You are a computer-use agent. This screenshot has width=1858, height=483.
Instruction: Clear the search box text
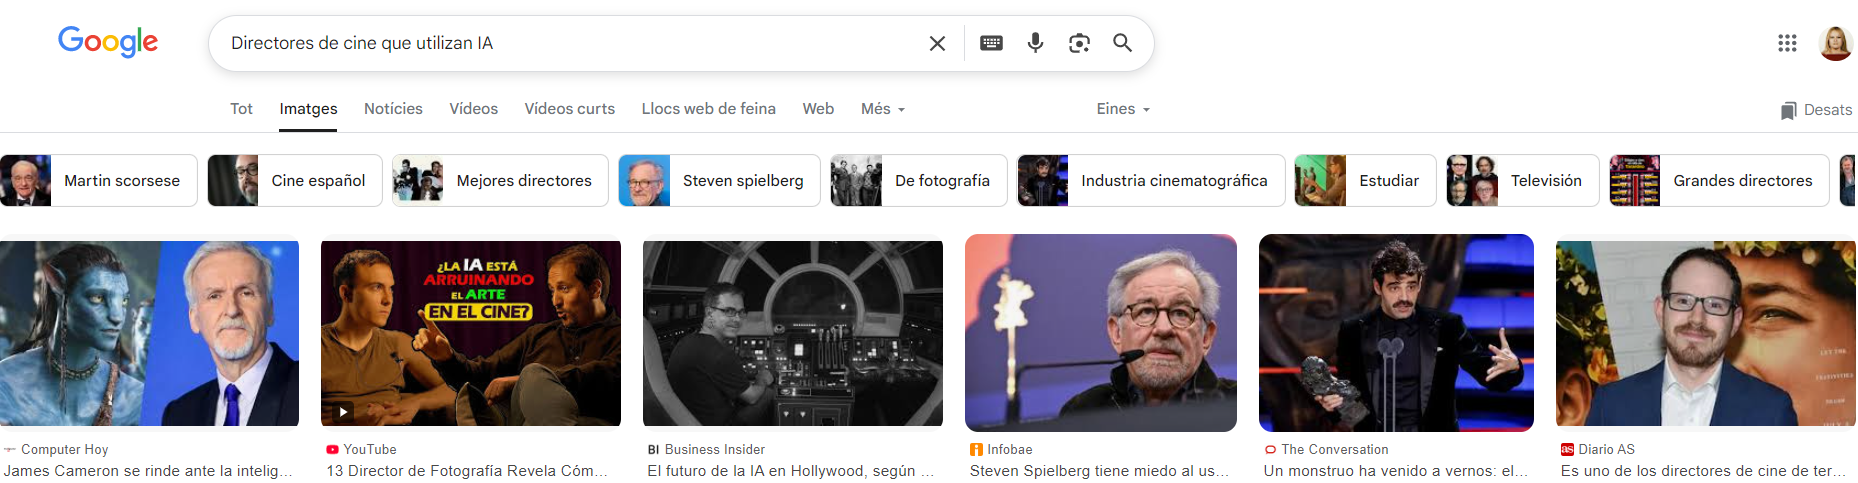pos(937,43)
